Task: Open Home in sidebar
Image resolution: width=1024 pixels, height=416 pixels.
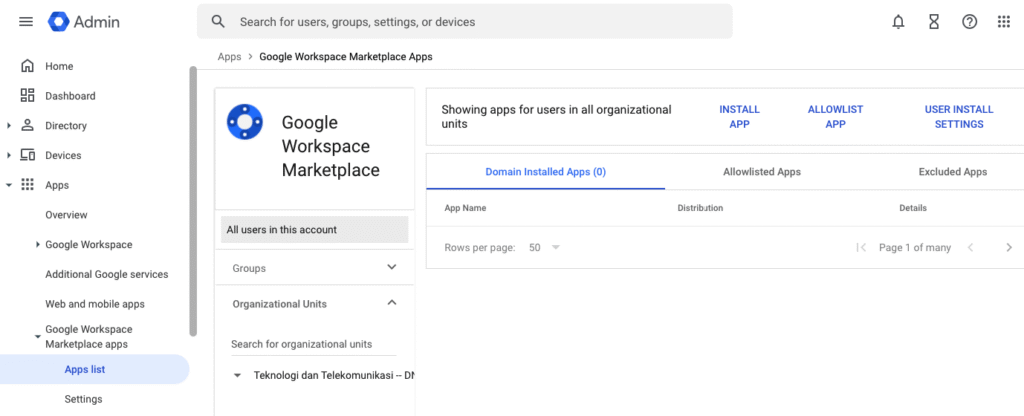Action: tap(59, 66)
